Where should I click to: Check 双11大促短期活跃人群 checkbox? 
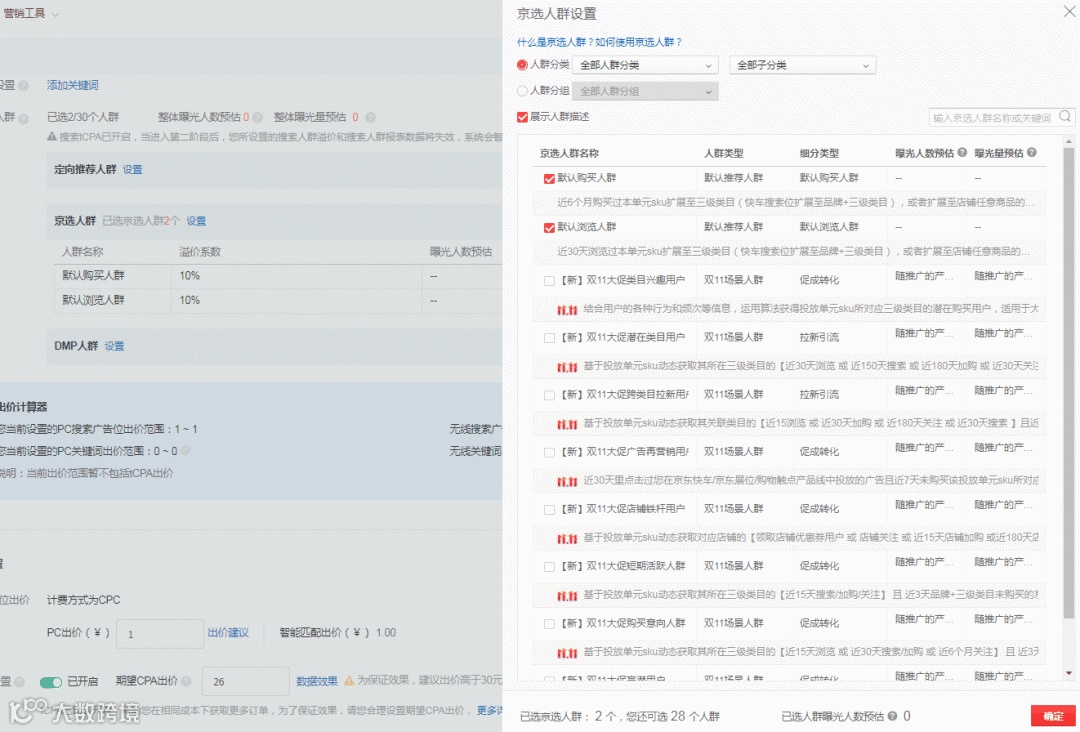(x=549, y=566)
